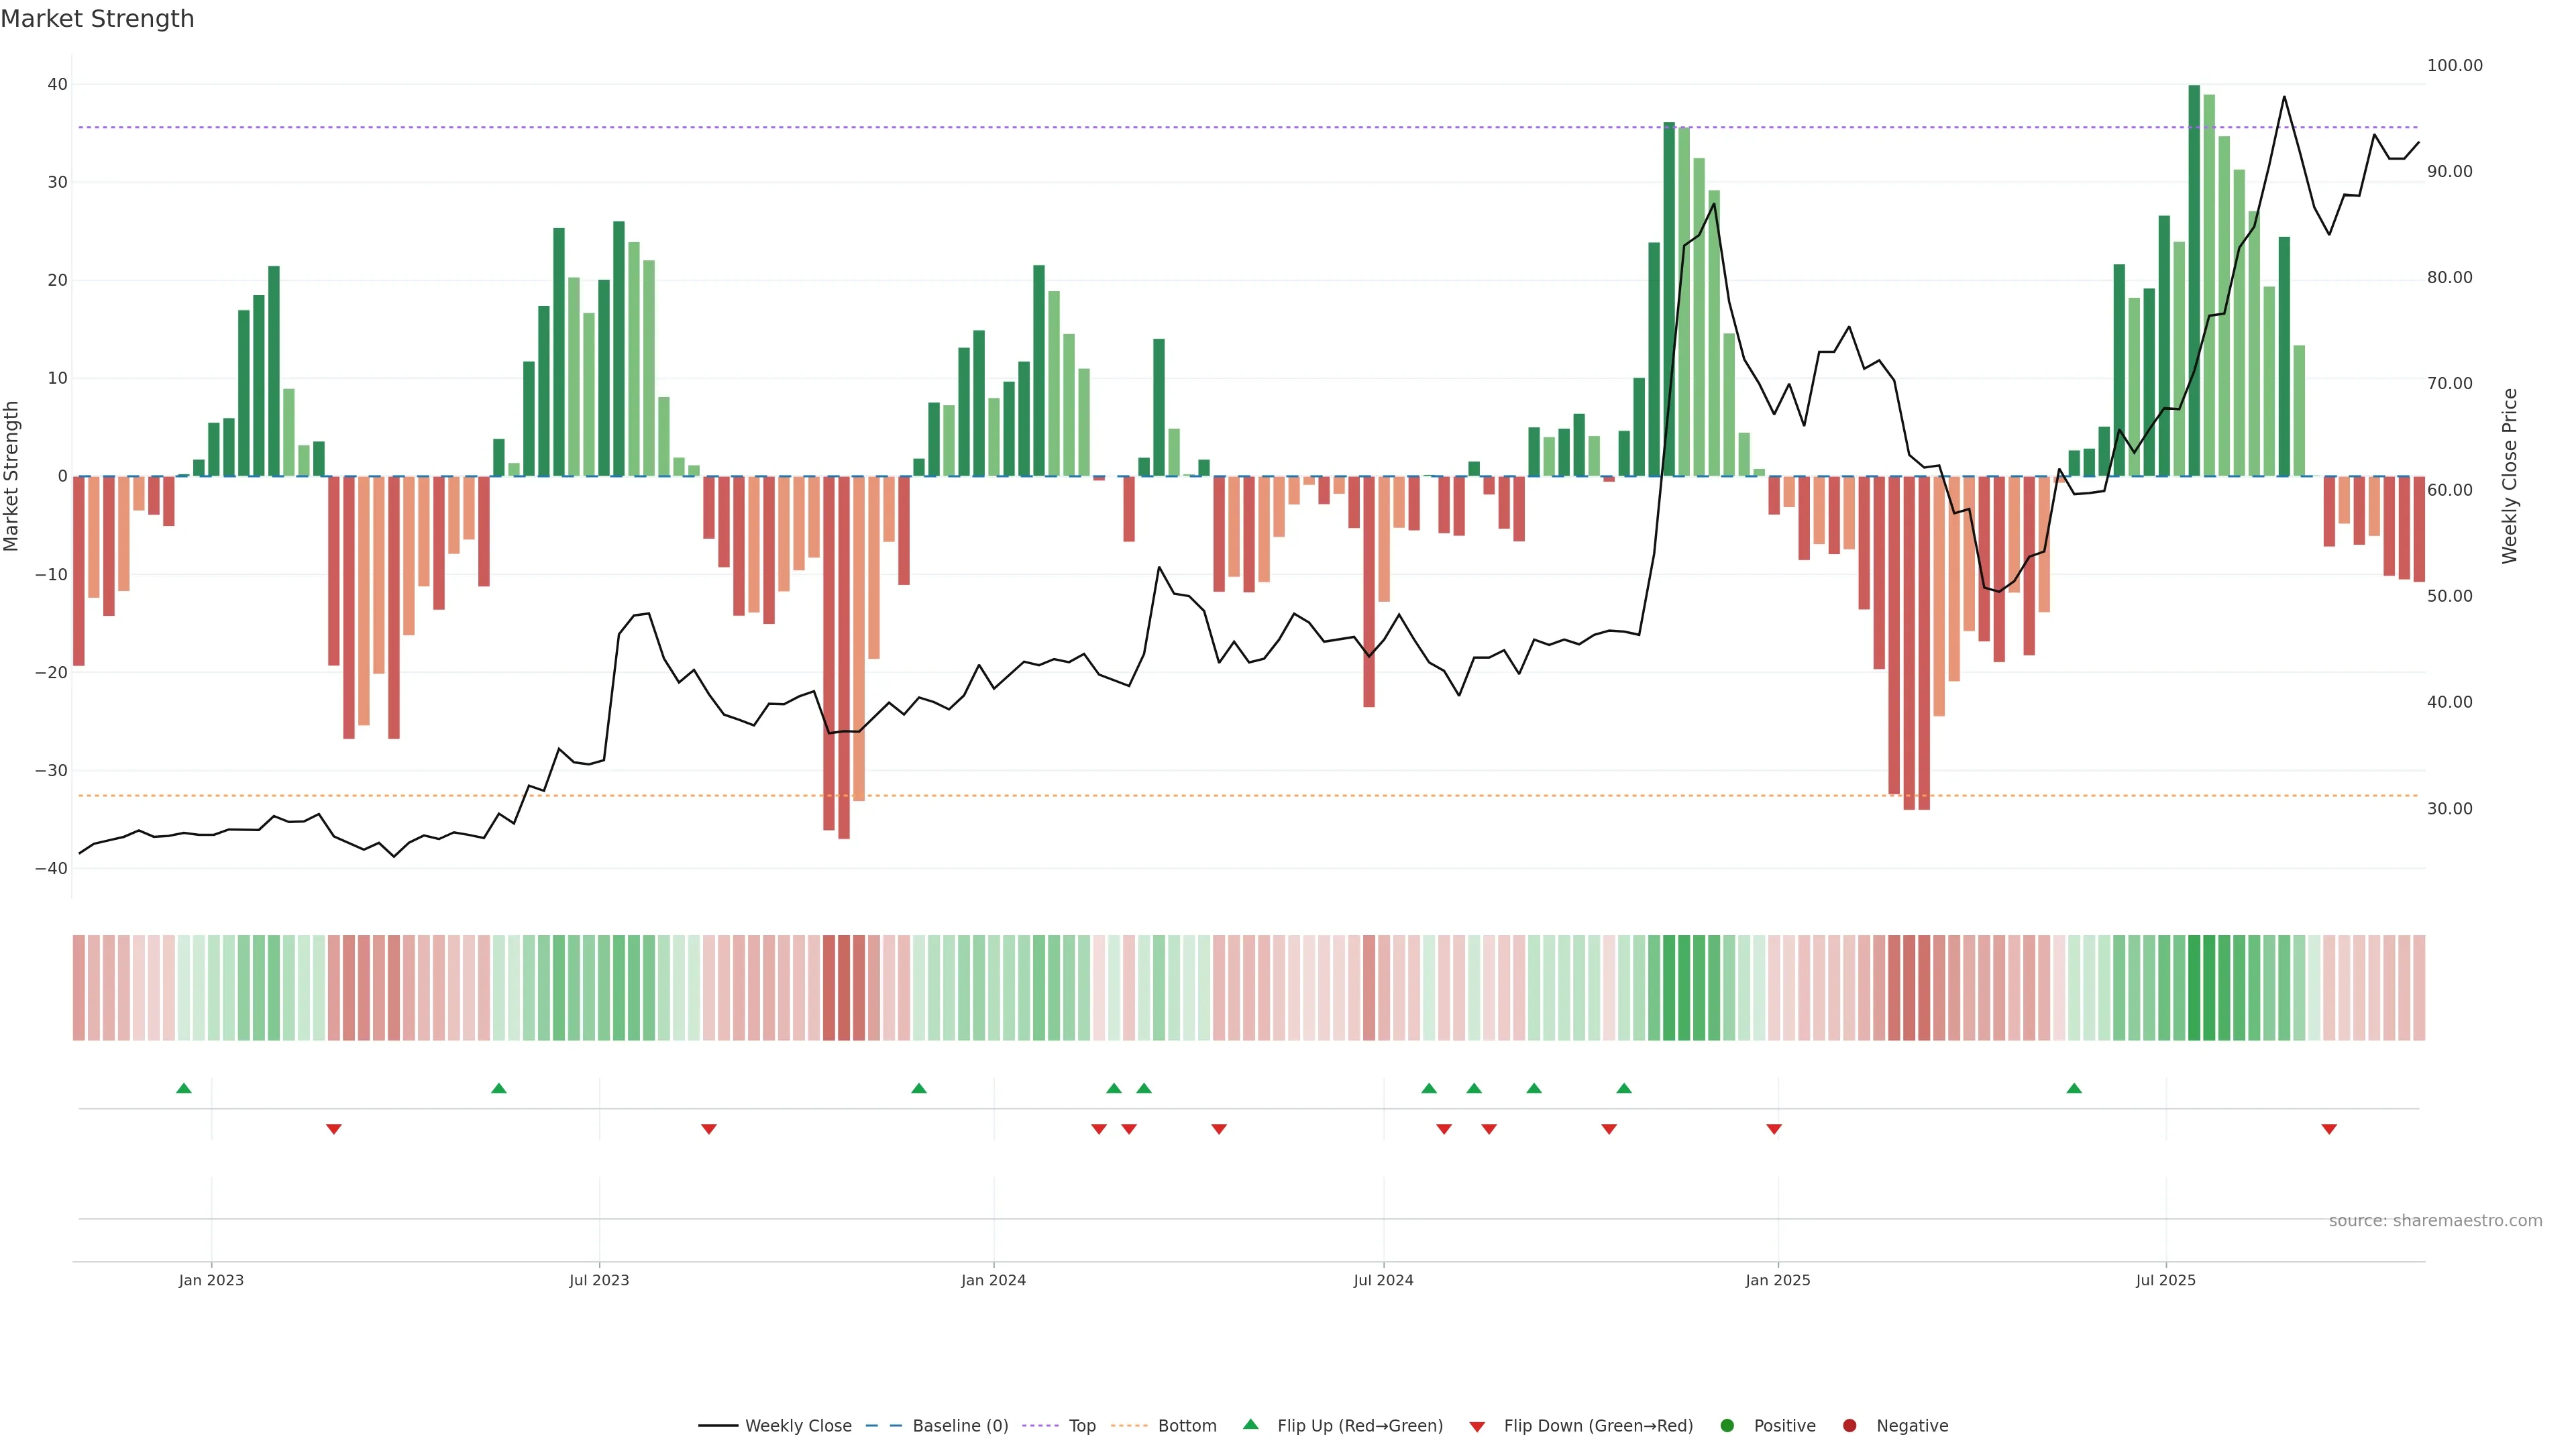The height and width of the screenshot is (1449, 2576).
Task: Click green Flip Up triangle legend icon
Action: pyautogui.click(x=1250, y=1424)
